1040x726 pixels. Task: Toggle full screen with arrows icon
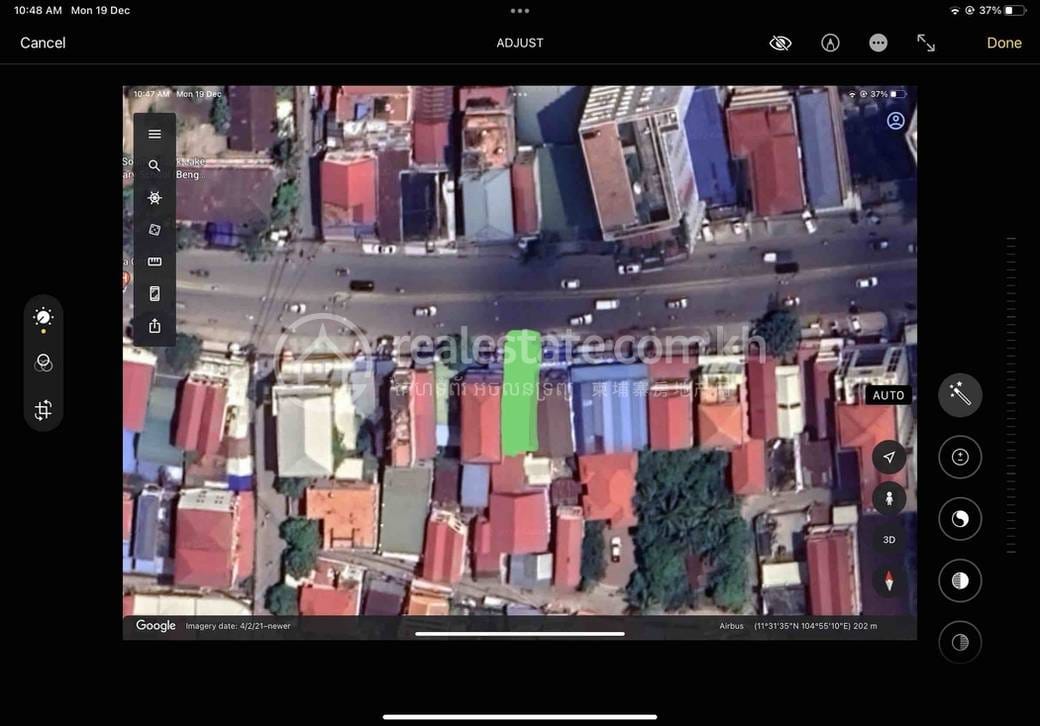click(926, 43)
